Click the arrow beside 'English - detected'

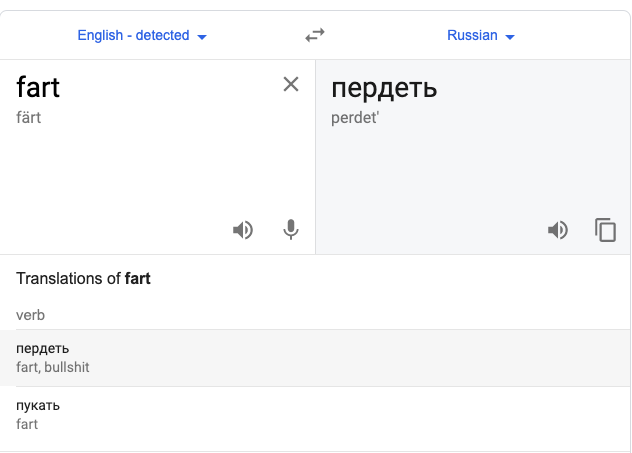pos(202,37)
